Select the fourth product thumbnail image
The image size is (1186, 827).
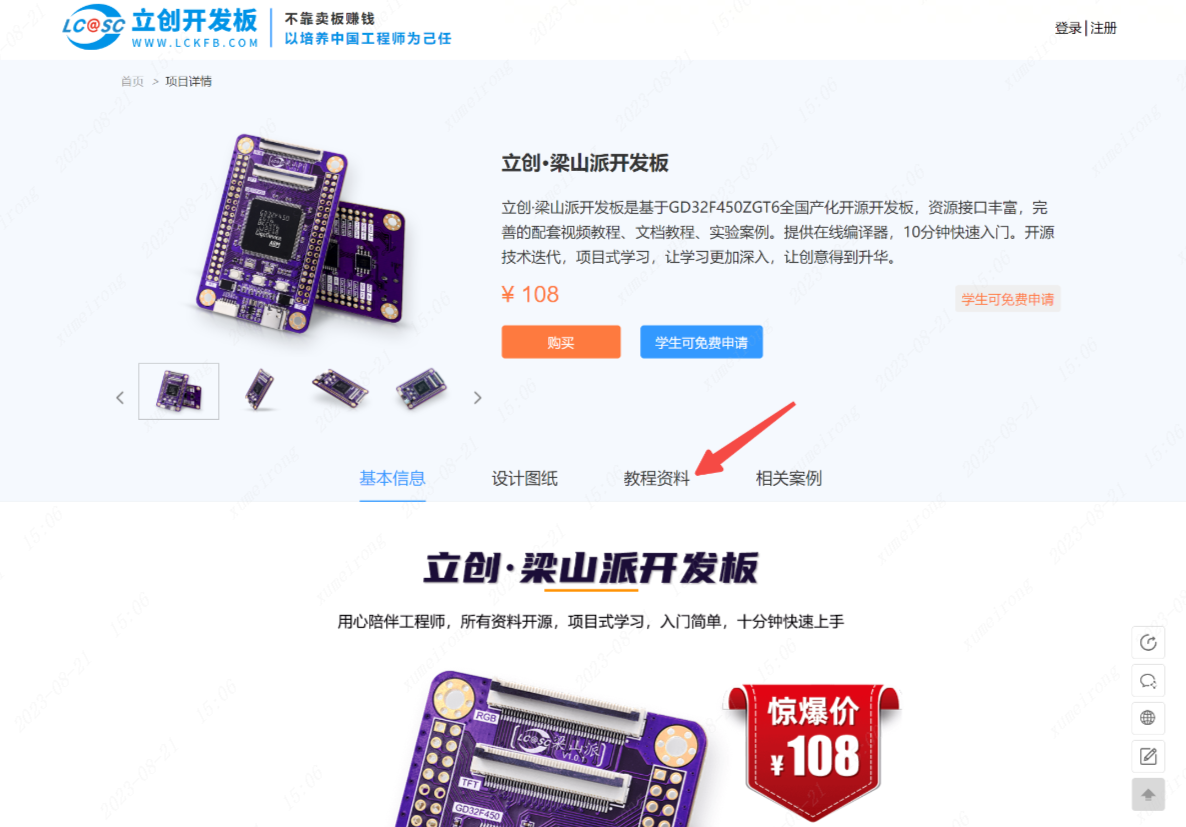pos(421,389)
